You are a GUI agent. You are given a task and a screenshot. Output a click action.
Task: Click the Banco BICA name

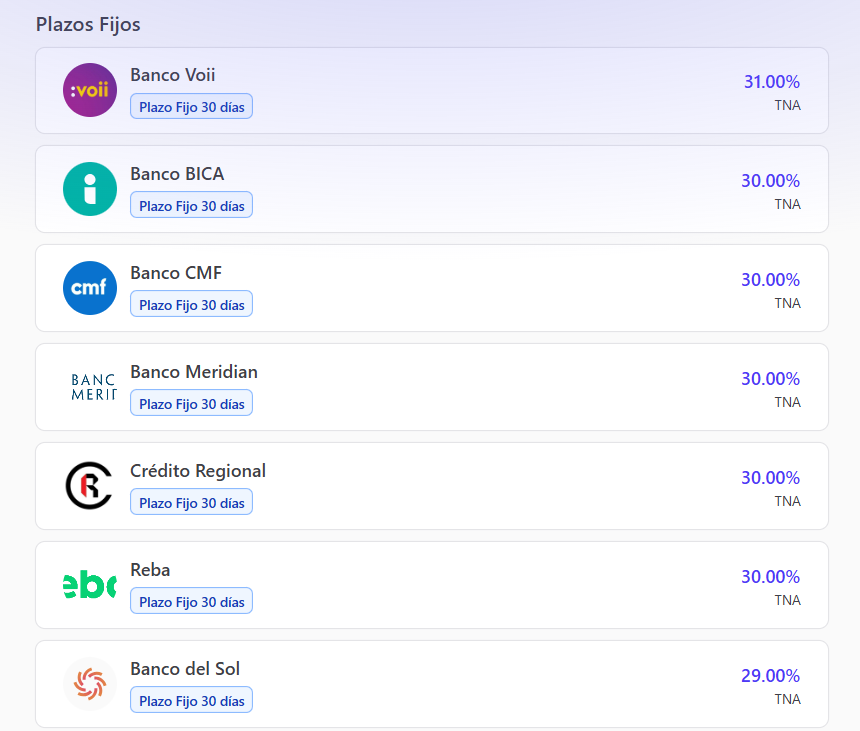[177, 174]
